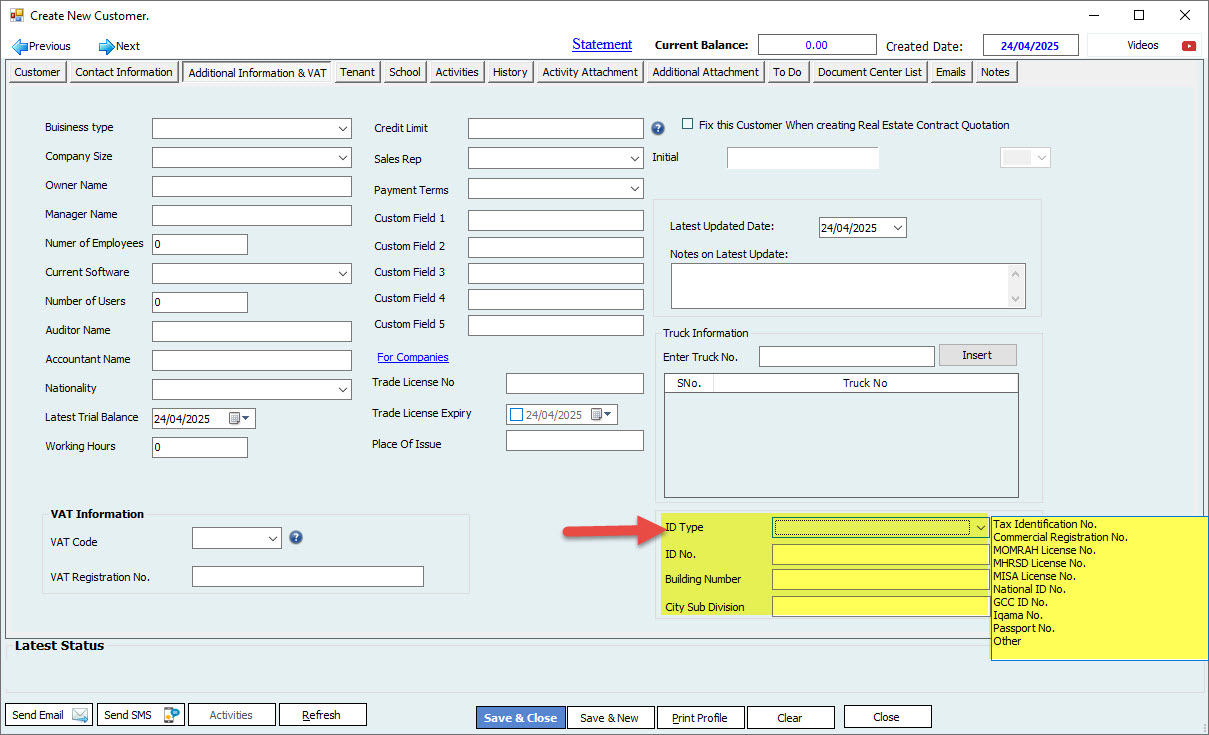1209x735 pixels.
Task: Click the Building Number input field
Action: click(x=881, y=580)
